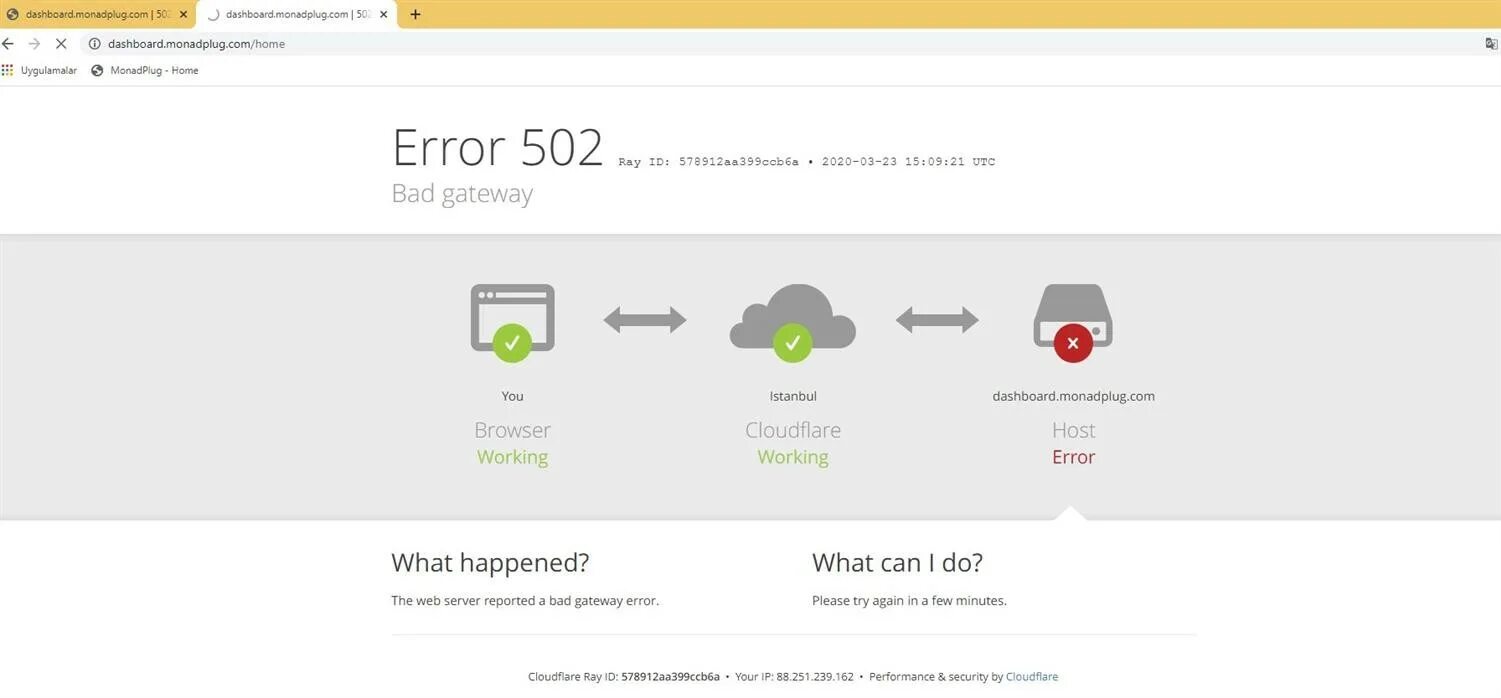The width and height of the screenshot is (1501, 698).
Task: Click the site info icon in address bar
Action: (x=95, y=44)
